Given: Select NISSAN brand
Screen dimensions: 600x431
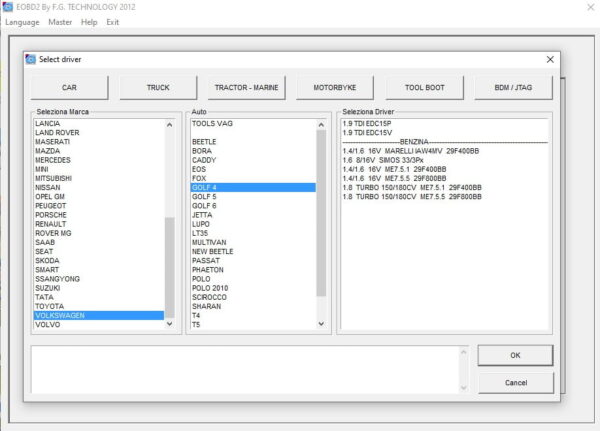Looking at the screenshot, I should click(x=99, y=188).
